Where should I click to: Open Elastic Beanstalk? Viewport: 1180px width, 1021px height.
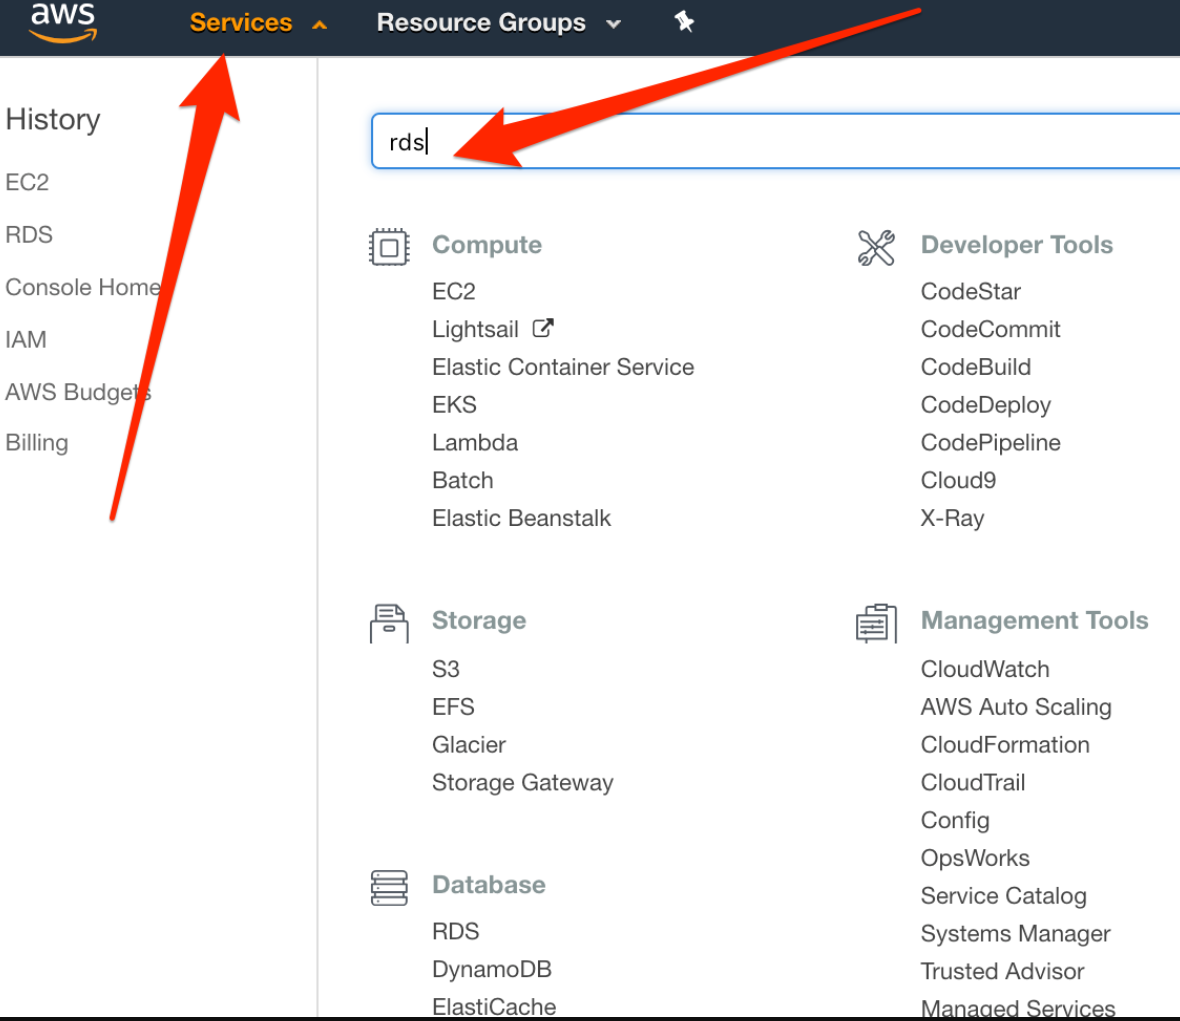[x=522, y=518]
